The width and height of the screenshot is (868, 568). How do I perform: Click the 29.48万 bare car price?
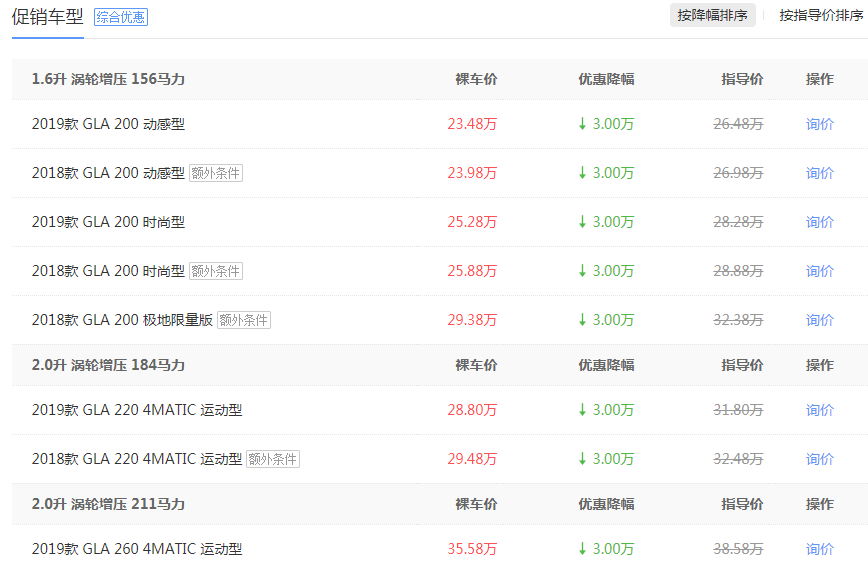(472, 459)
